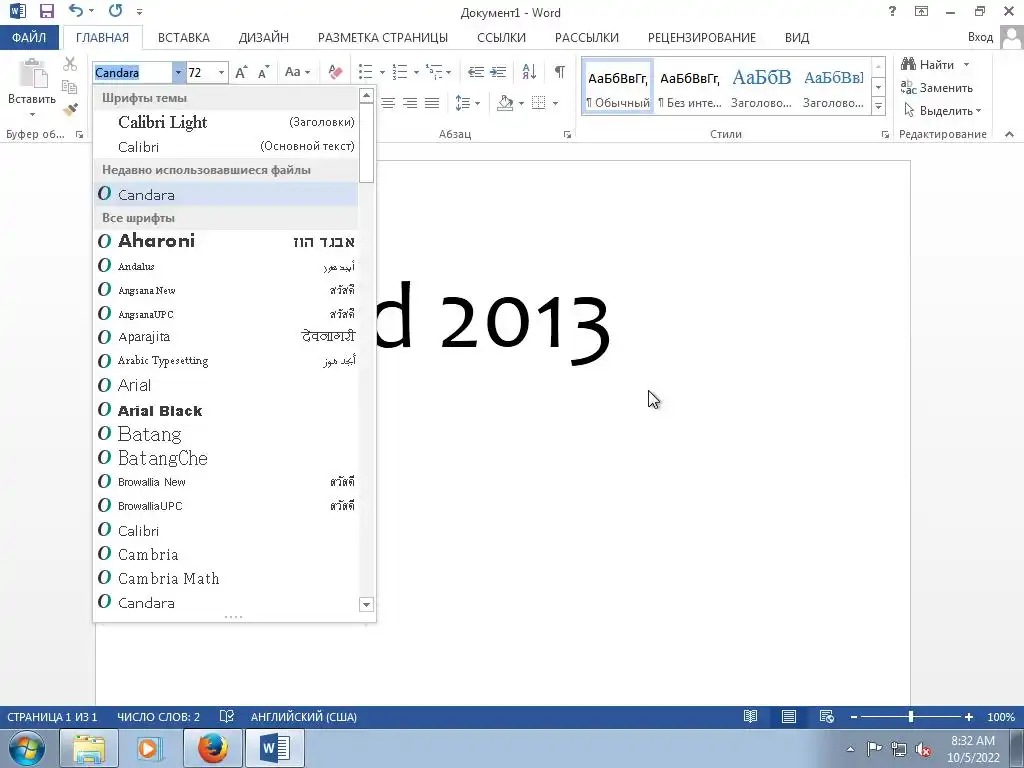Apply a multilevel list

[434, 72]
